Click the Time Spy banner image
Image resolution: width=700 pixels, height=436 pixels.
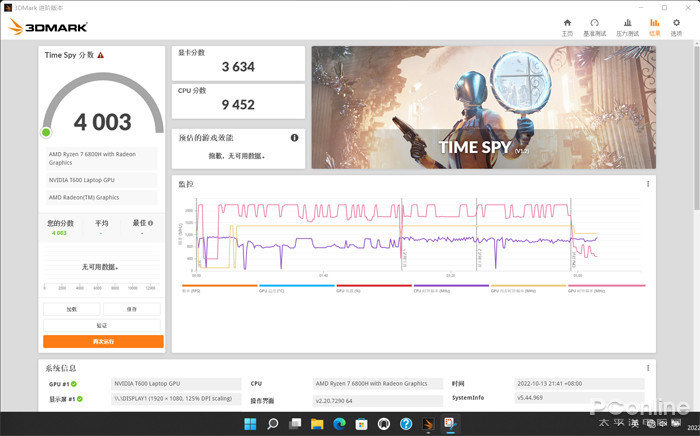[483, 107]
